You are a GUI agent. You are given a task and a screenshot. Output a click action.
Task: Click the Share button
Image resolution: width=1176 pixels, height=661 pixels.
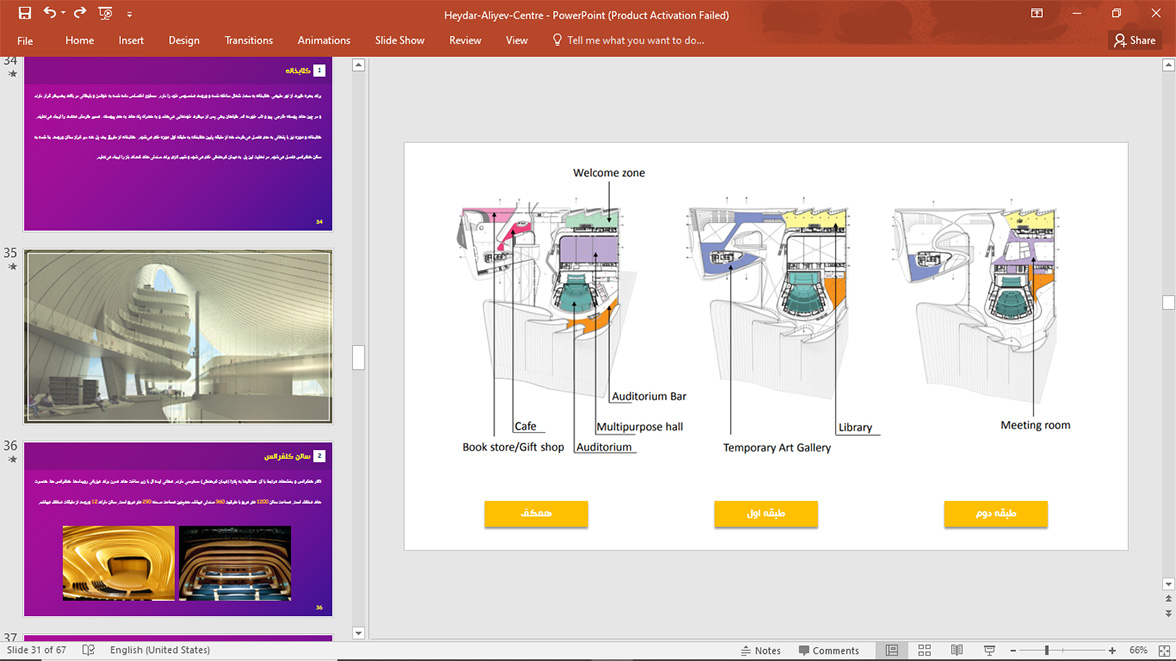point(1135,41)
